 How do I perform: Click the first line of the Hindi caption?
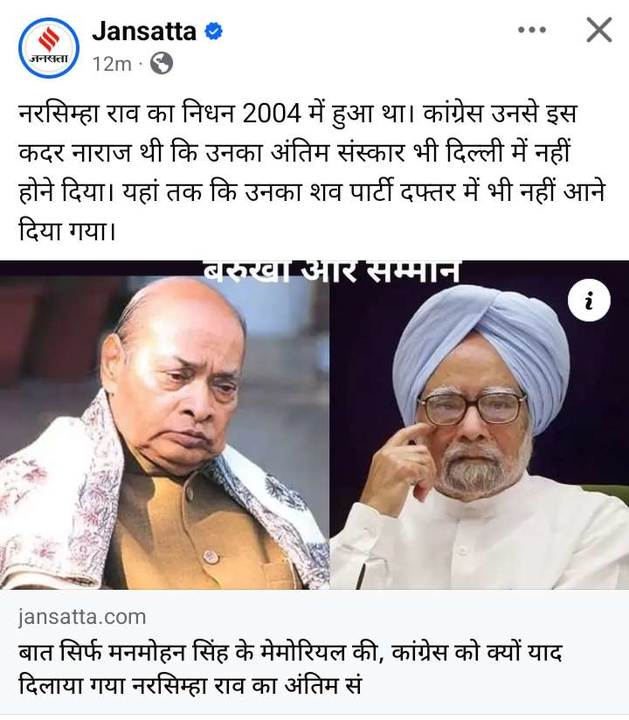pyautogui.click(x=298, y=113)
